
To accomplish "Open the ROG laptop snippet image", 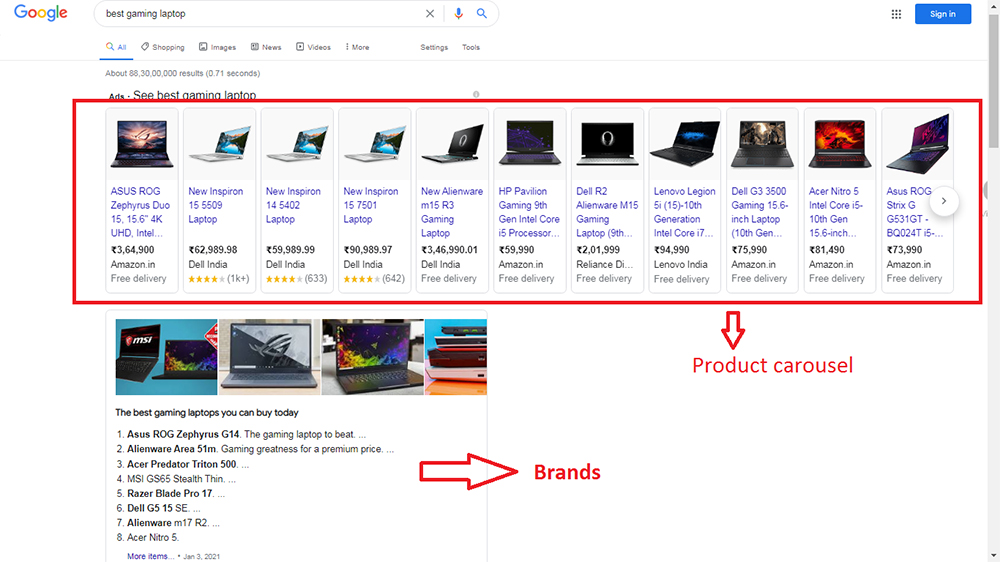I will pos(270,357).
